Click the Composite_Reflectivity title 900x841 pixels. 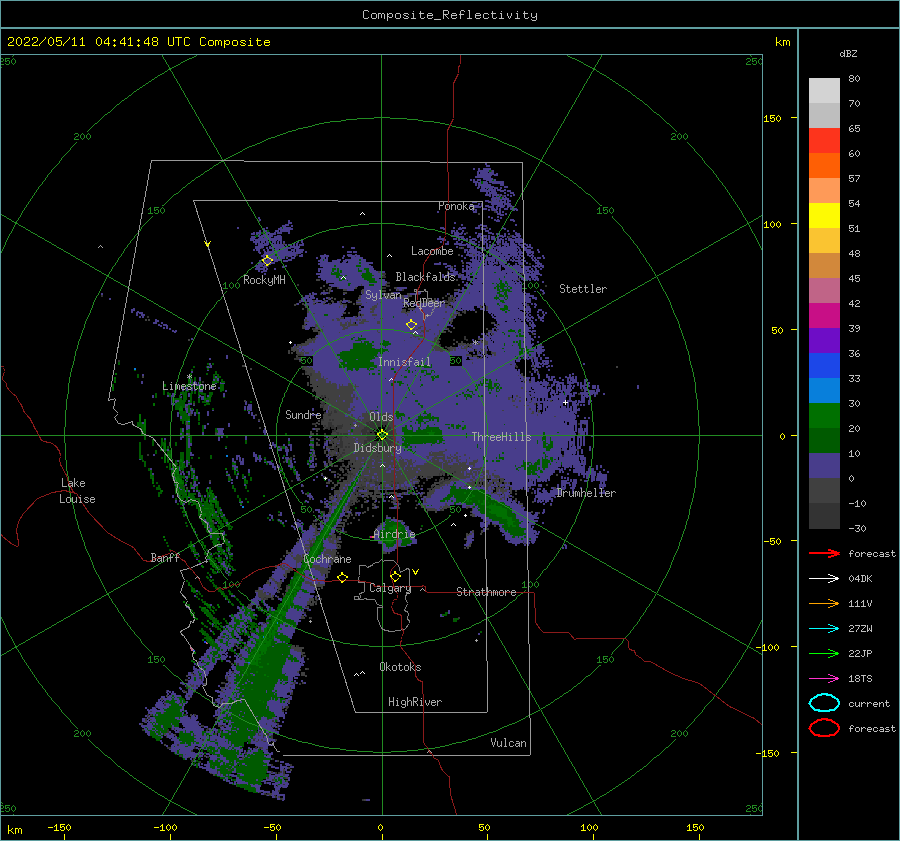coord(450,15)
